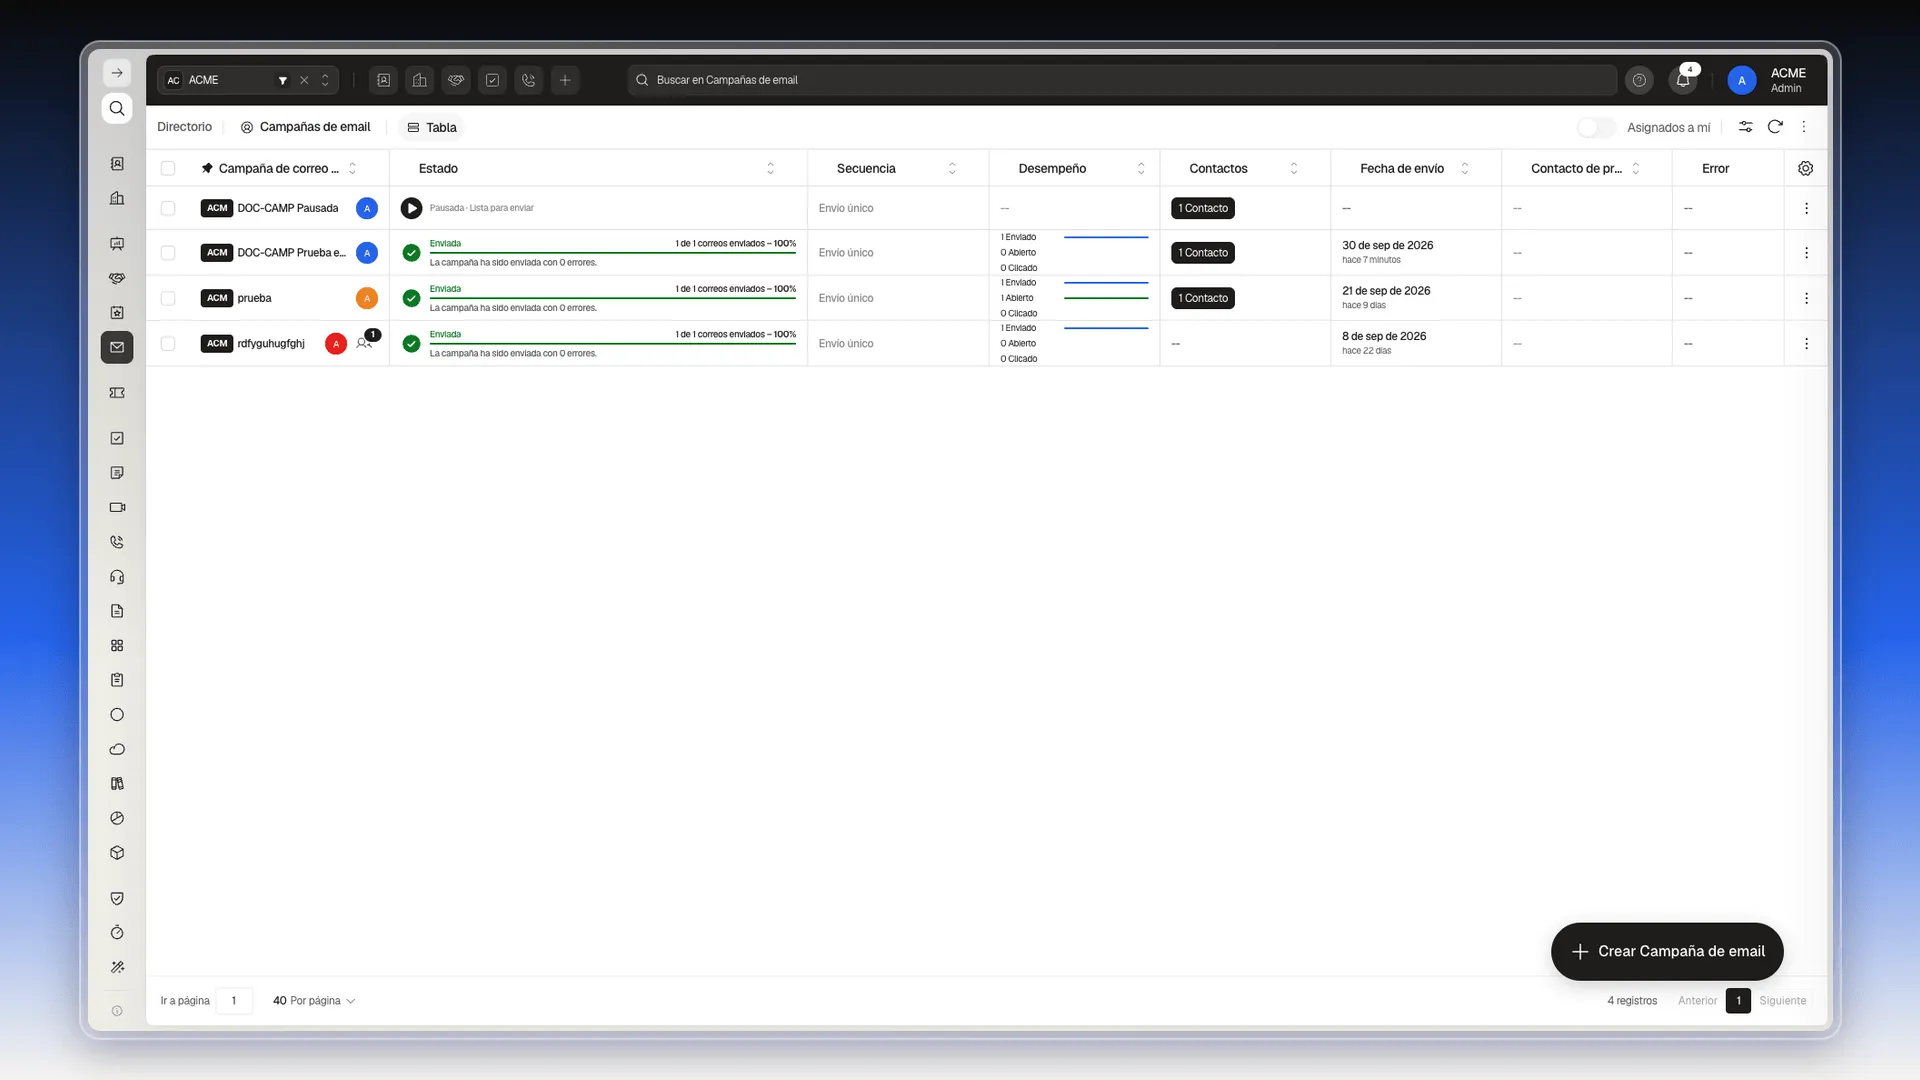The width and height of the screenshot is (1920, 1080).
Task: Open the shield check sidebar icon
Action: pos(117,898)
